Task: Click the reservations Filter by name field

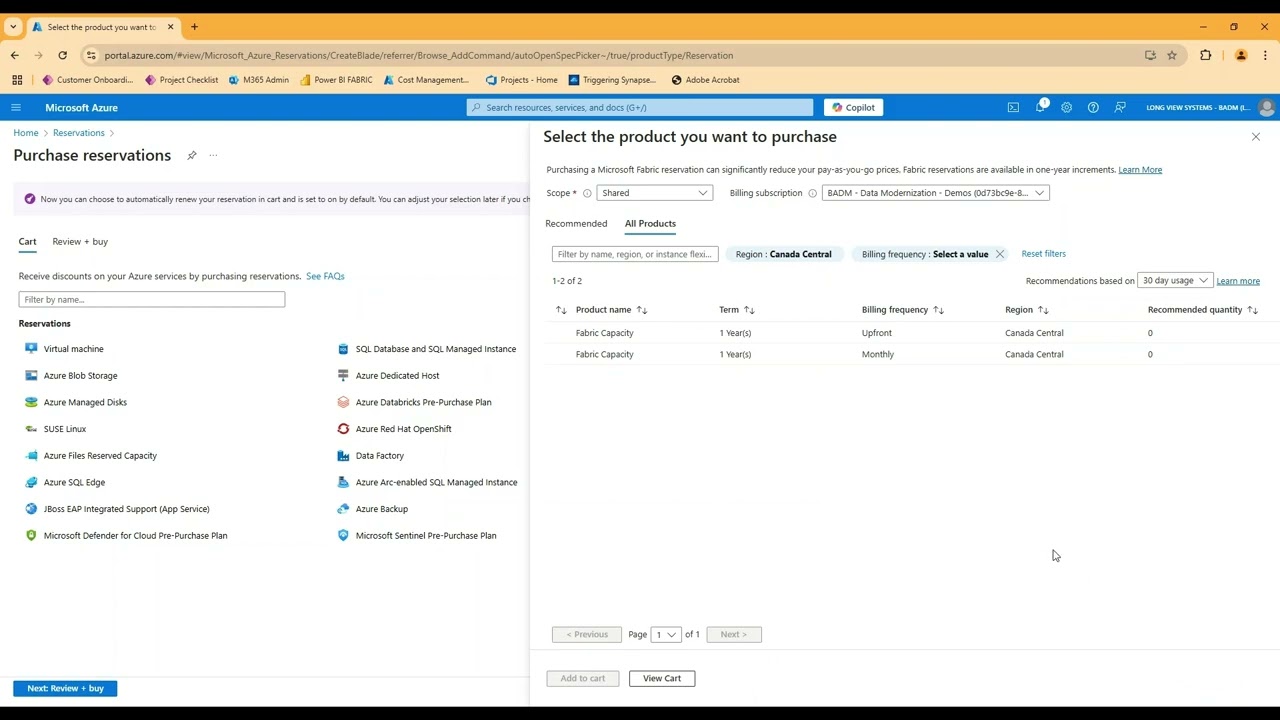Action: [x=152, y=300]
